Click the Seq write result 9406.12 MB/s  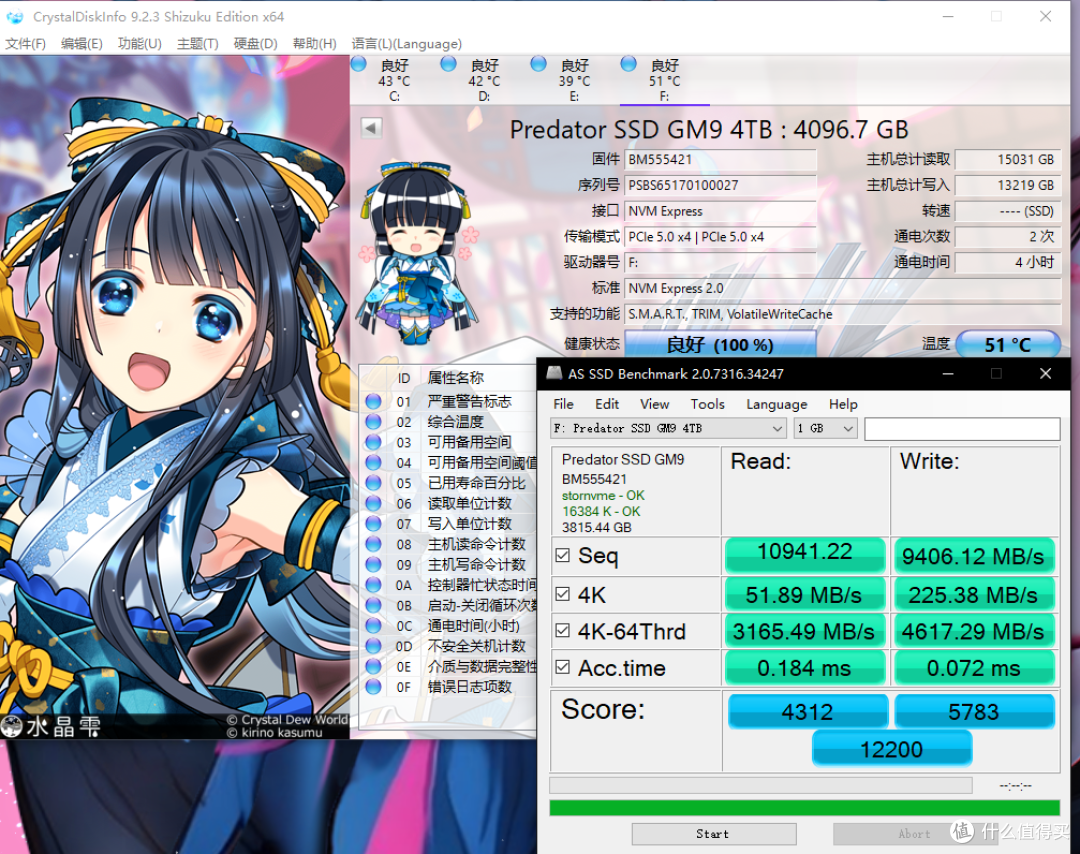[x=974, y=555]
